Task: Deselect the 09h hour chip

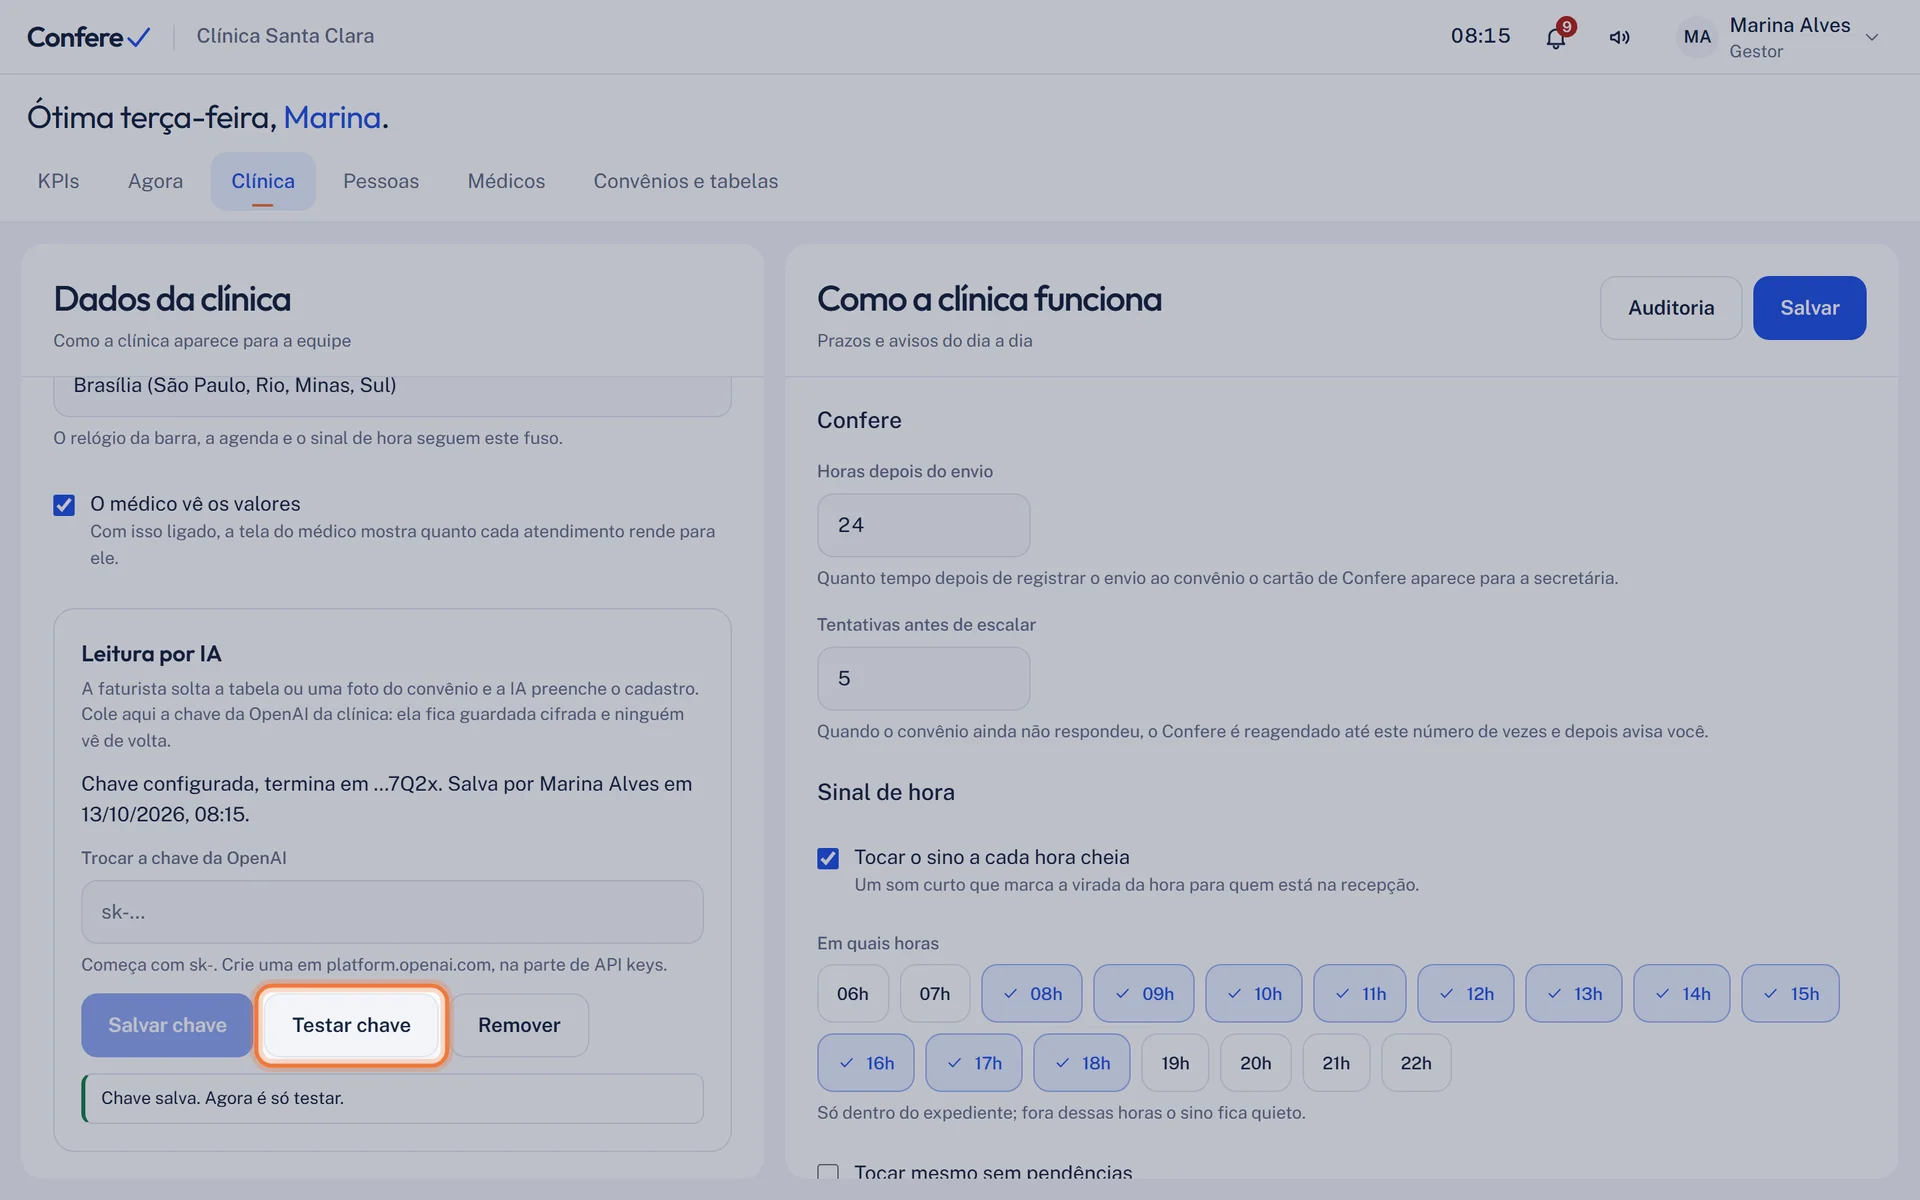Action: tap(1144, 993)
